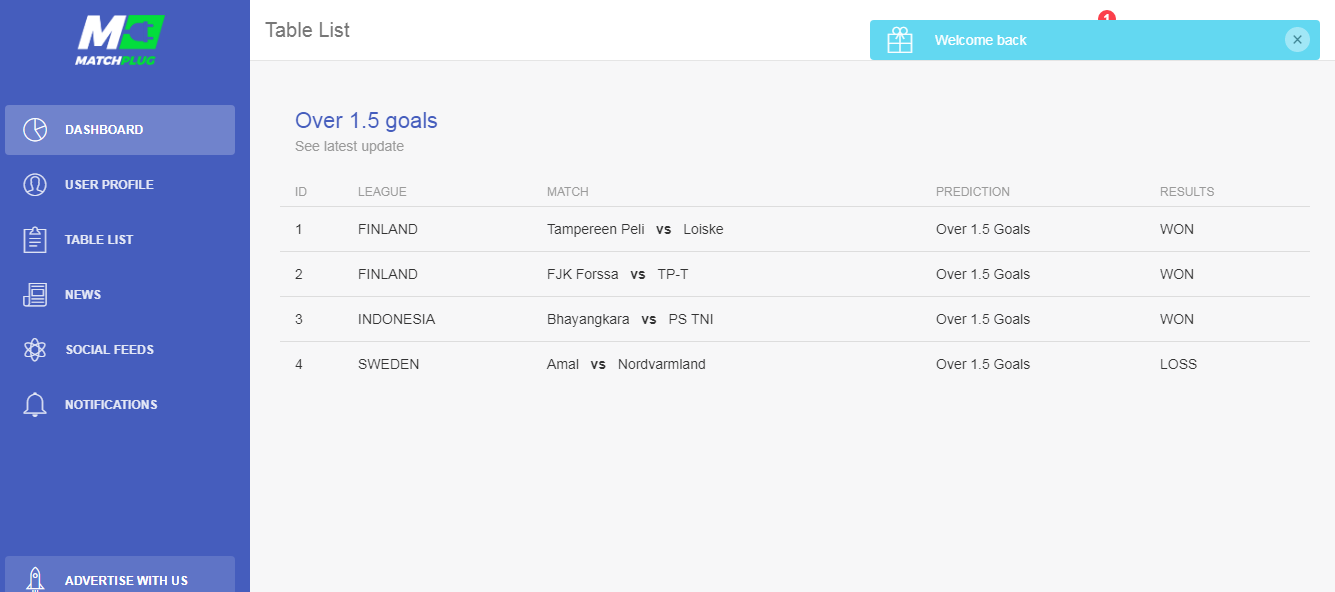The width and height of the screenshot is (1335, 592).
Task: Click the gift icon in welcome banner
Action: click(x=900, y=40)
